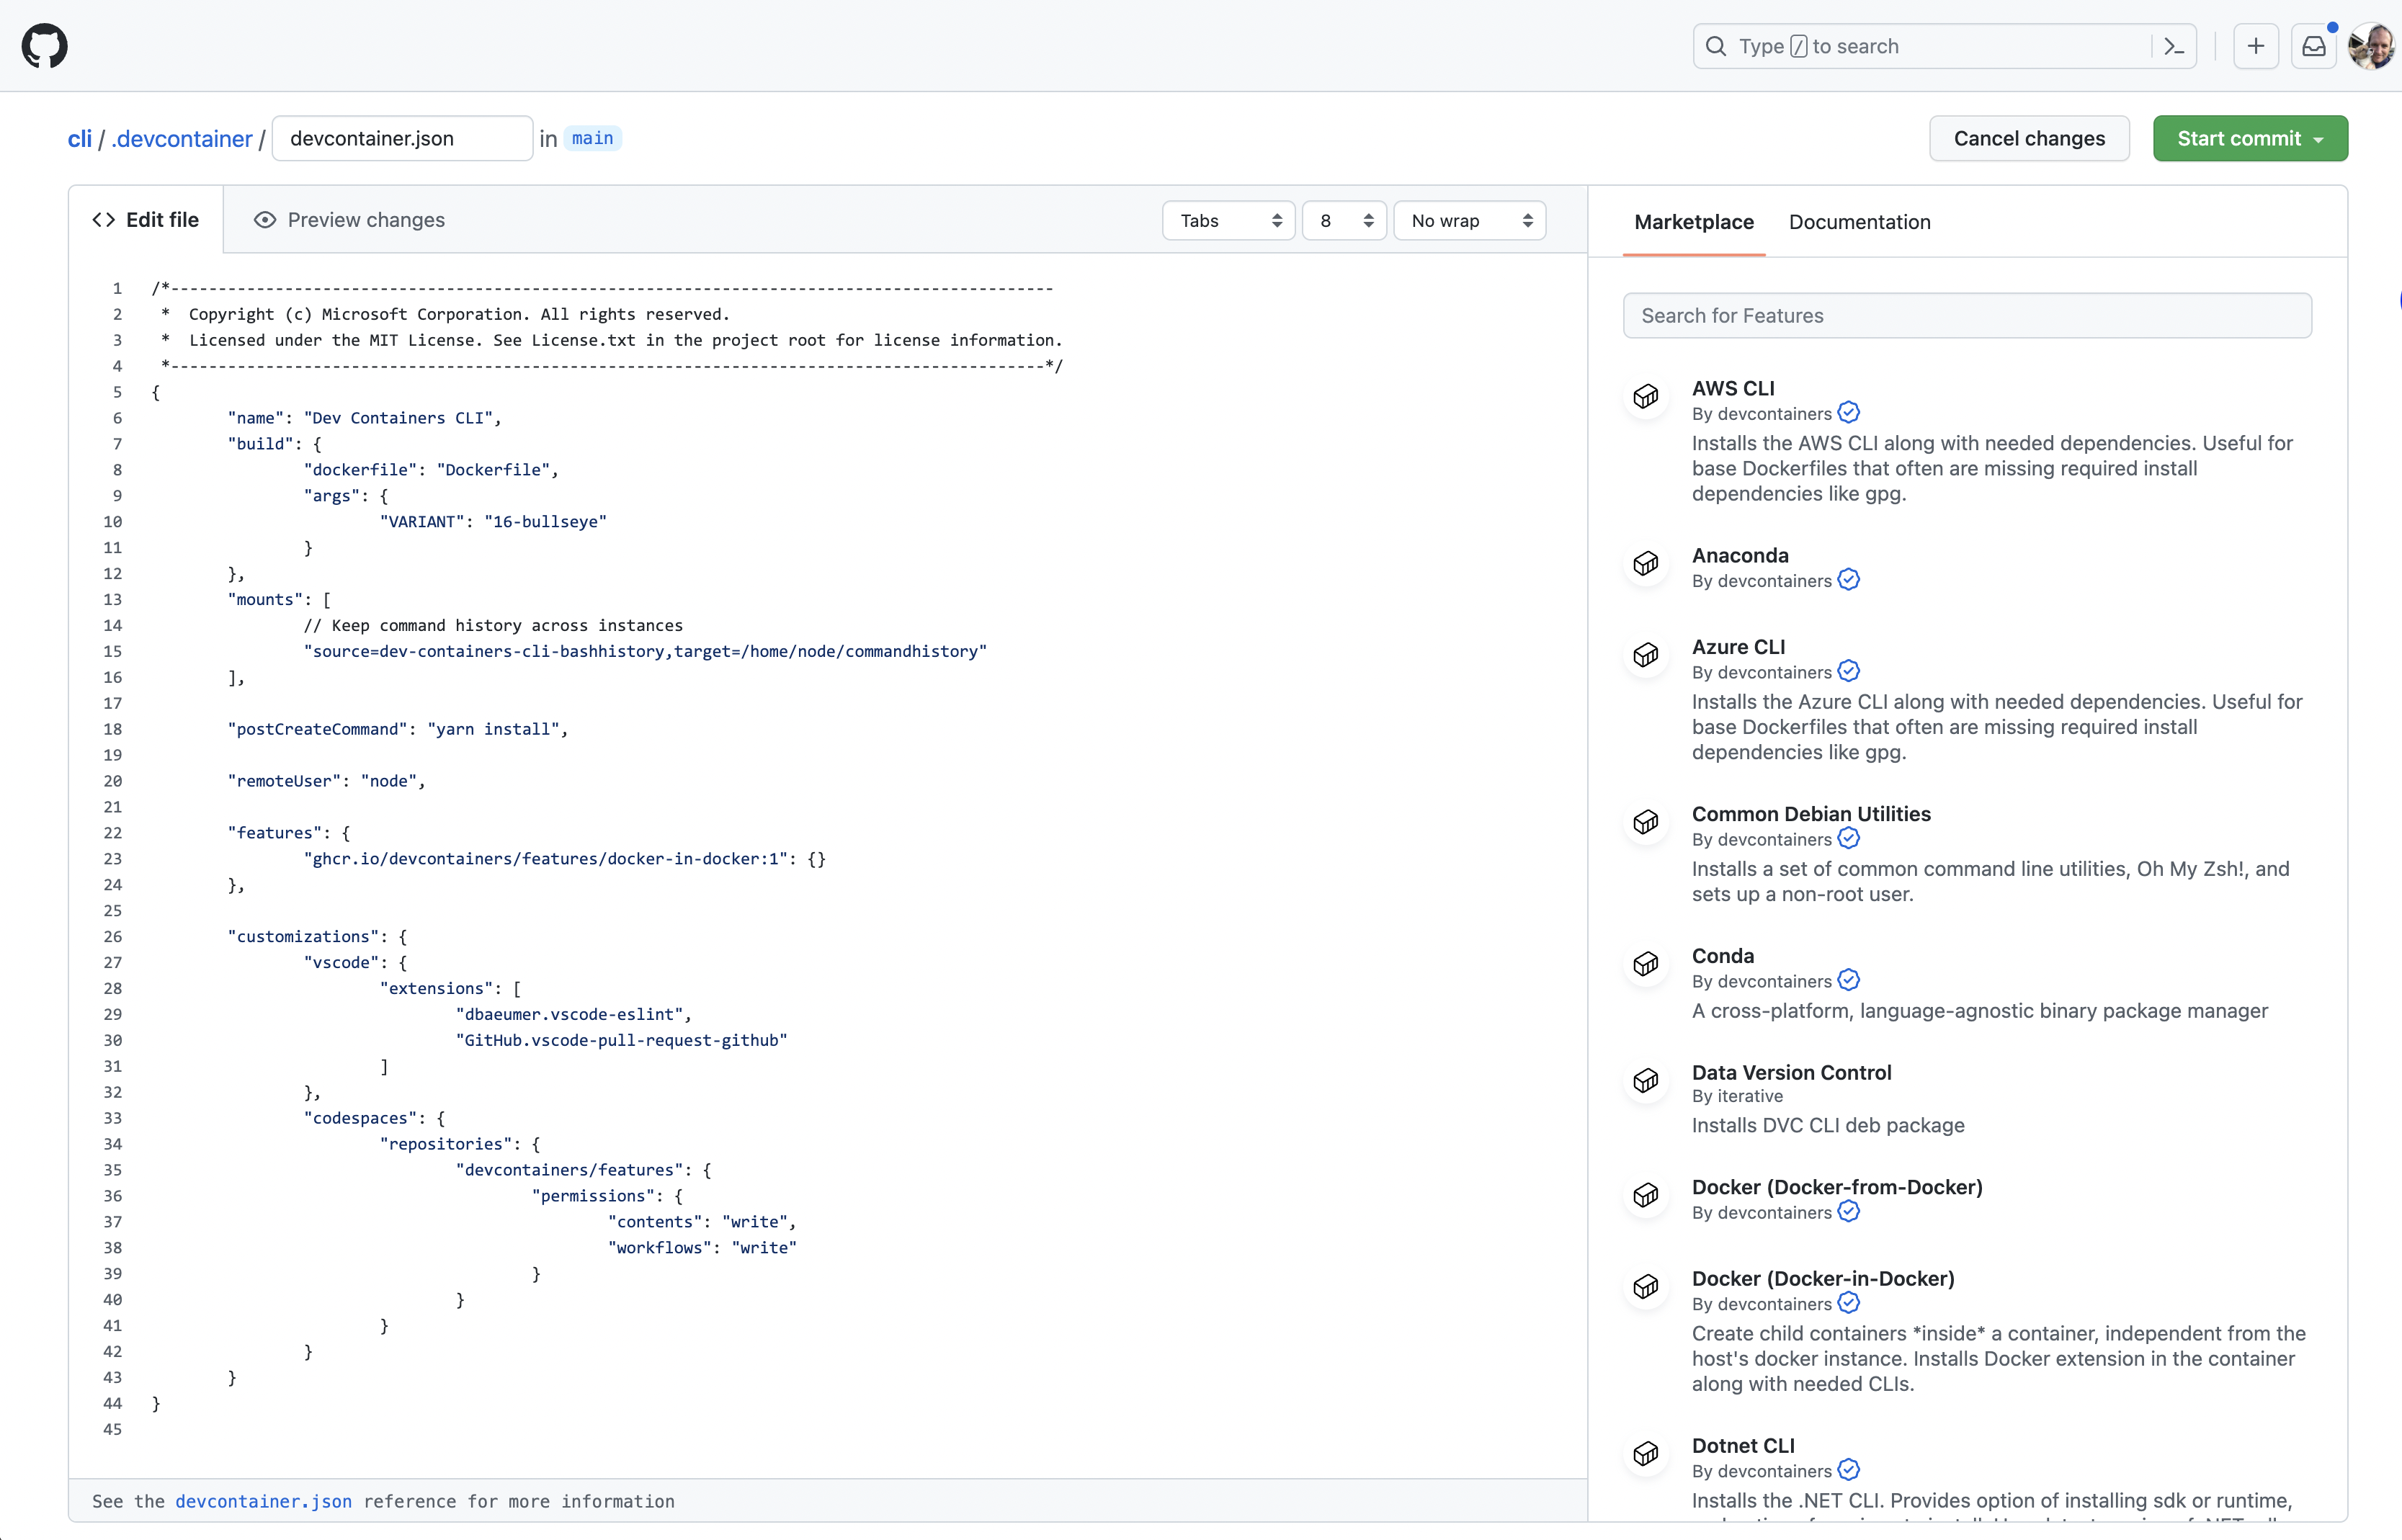Open the No wrap dropdown
The image size is (2402, 1540).
pyautogui.click(x=1470, y=220)
